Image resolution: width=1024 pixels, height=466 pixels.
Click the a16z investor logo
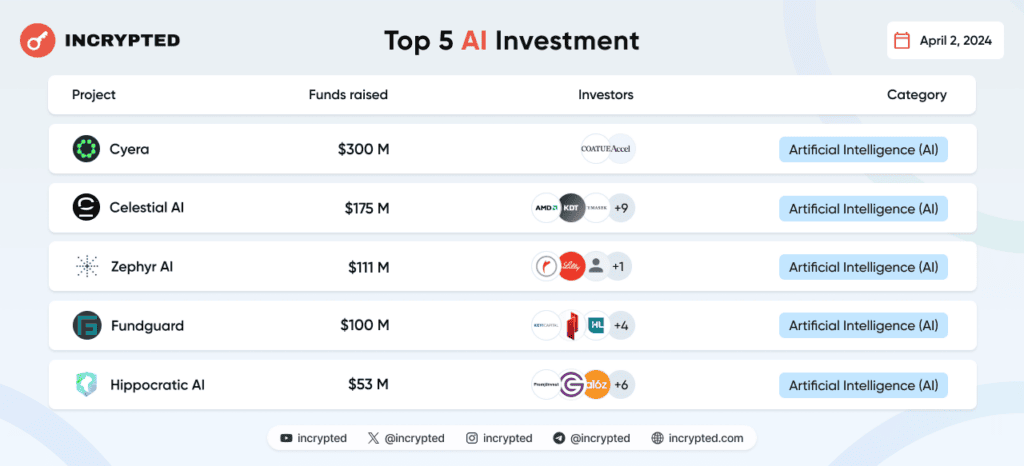[596, 385]
